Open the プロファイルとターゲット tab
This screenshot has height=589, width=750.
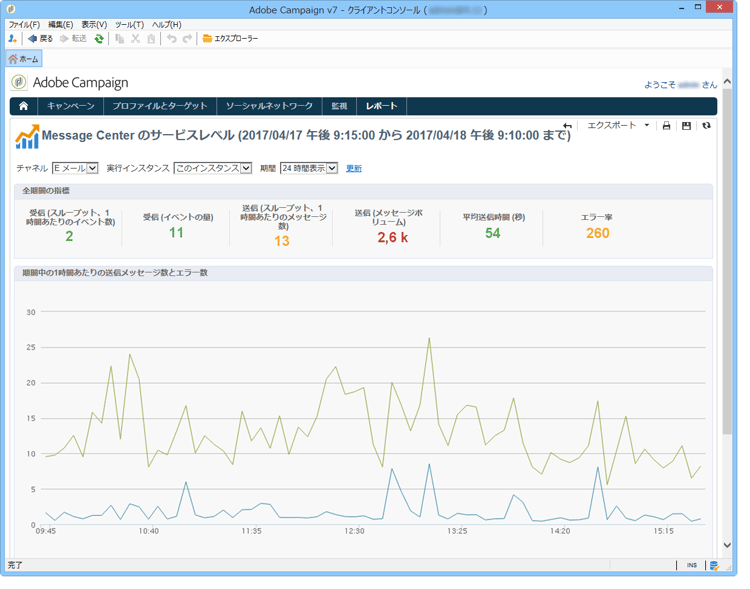[x=162, y=108]
